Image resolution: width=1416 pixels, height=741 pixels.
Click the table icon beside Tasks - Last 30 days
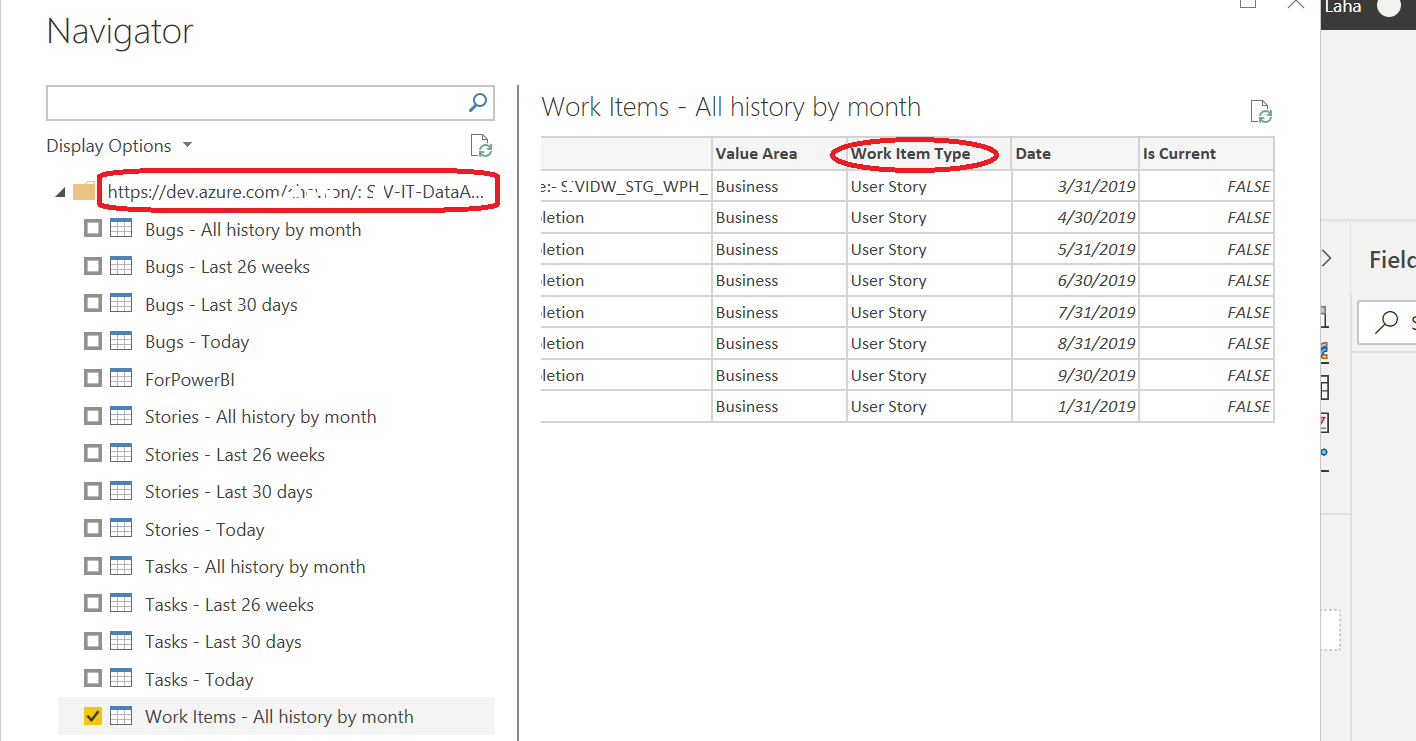coord(121,640)
